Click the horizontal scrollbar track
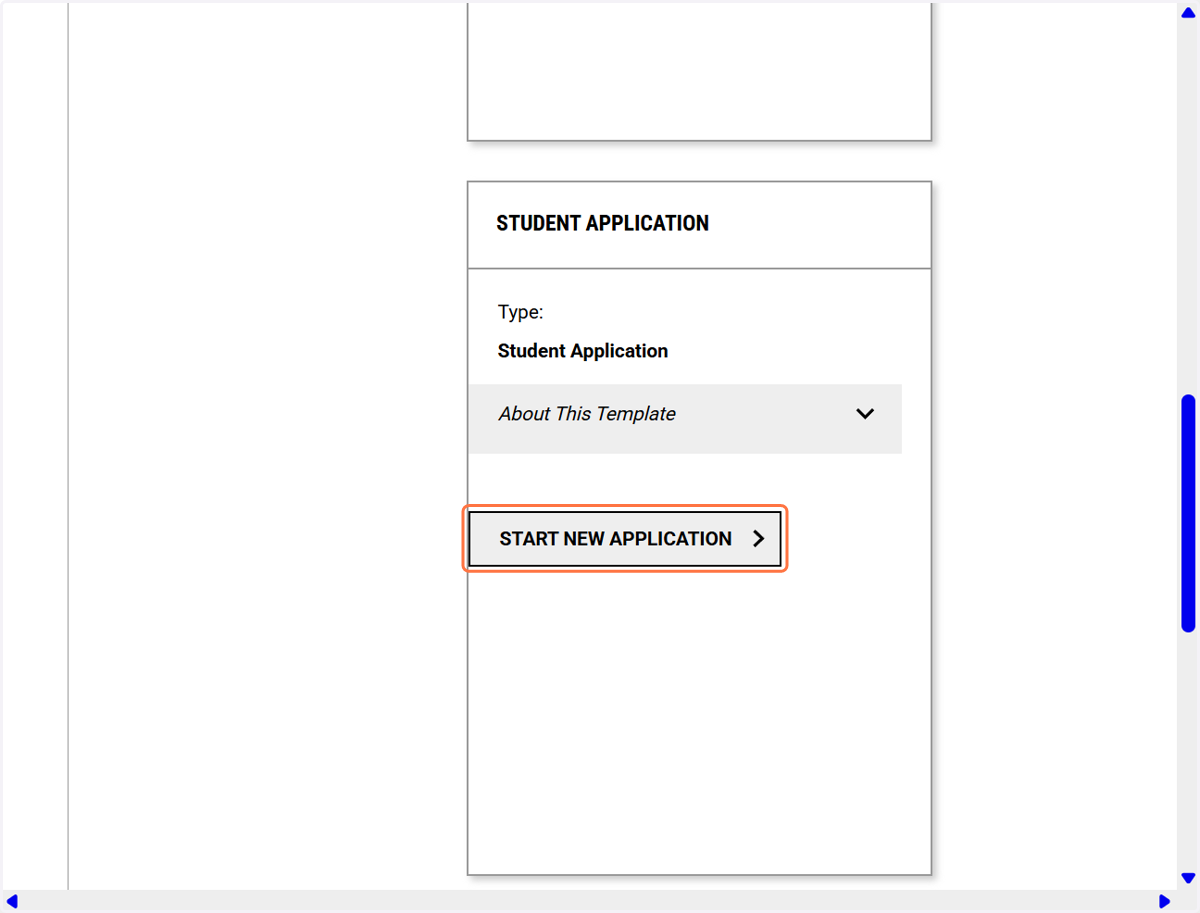The image size is (1200, 913). pyautogui.click(x=588, y=902)
